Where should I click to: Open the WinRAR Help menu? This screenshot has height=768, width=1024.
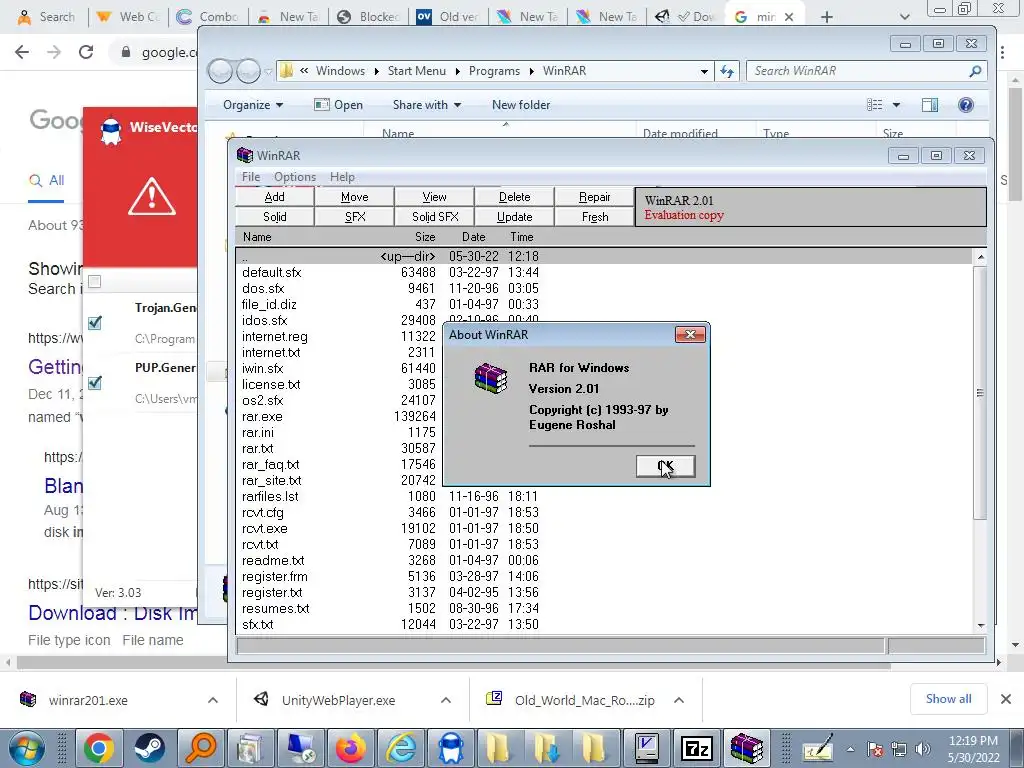coord(342,177)
